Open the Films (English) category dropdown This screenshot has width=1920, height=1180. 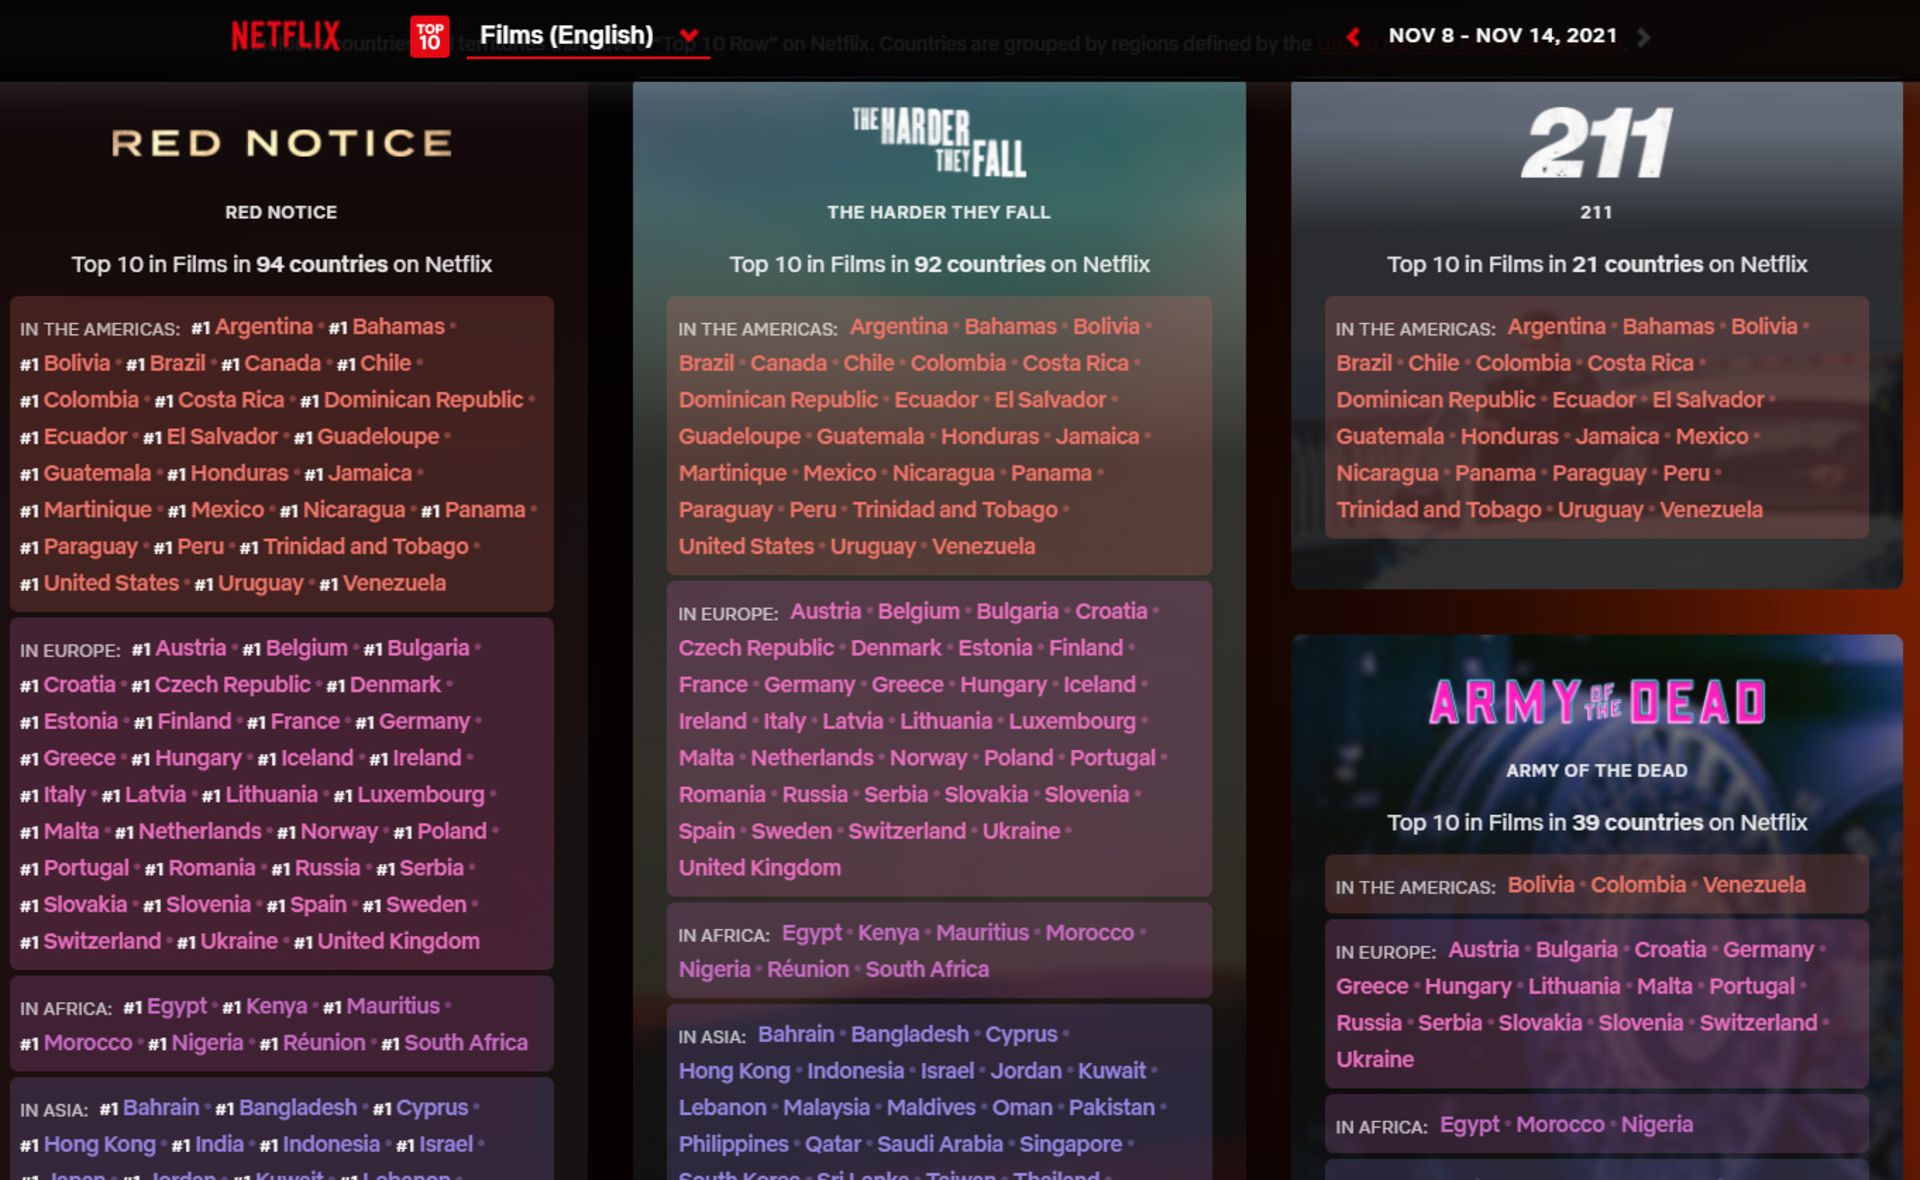588,36
